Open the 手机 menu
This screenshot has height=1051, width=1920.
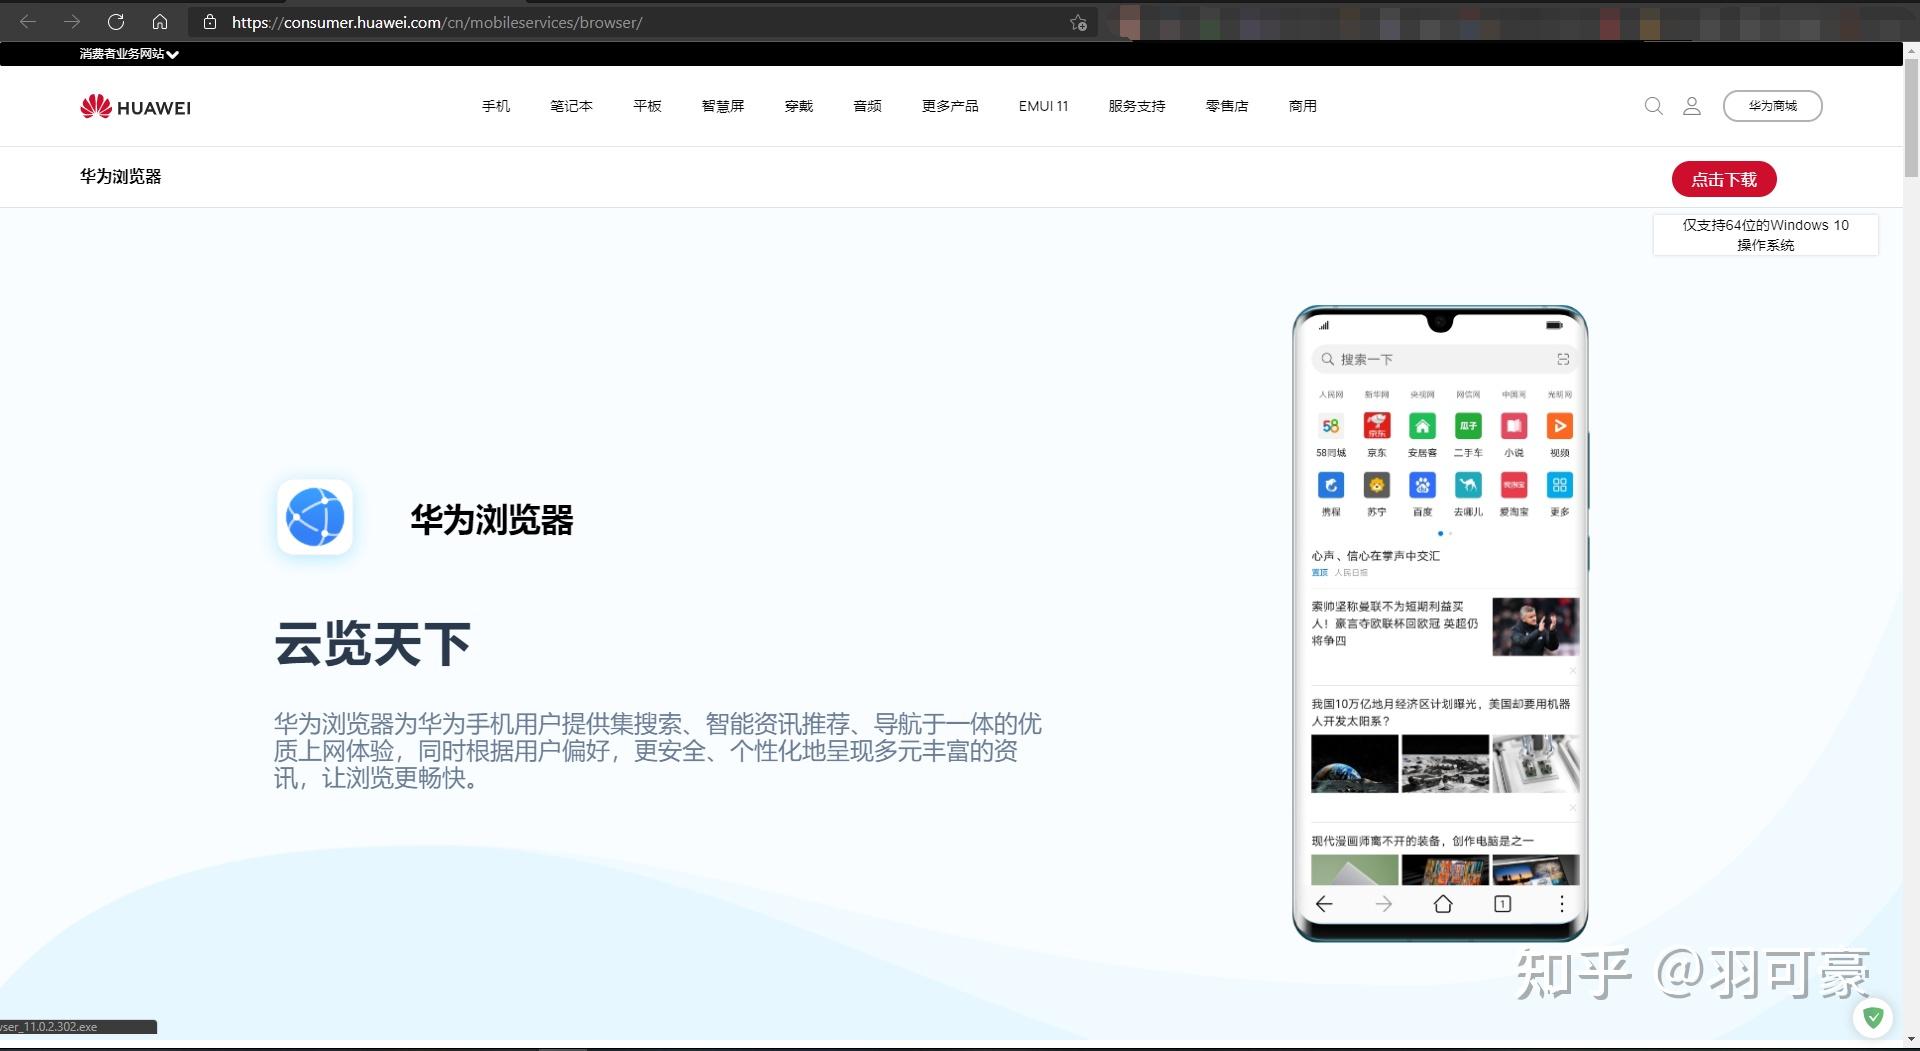tap(496, 106)
